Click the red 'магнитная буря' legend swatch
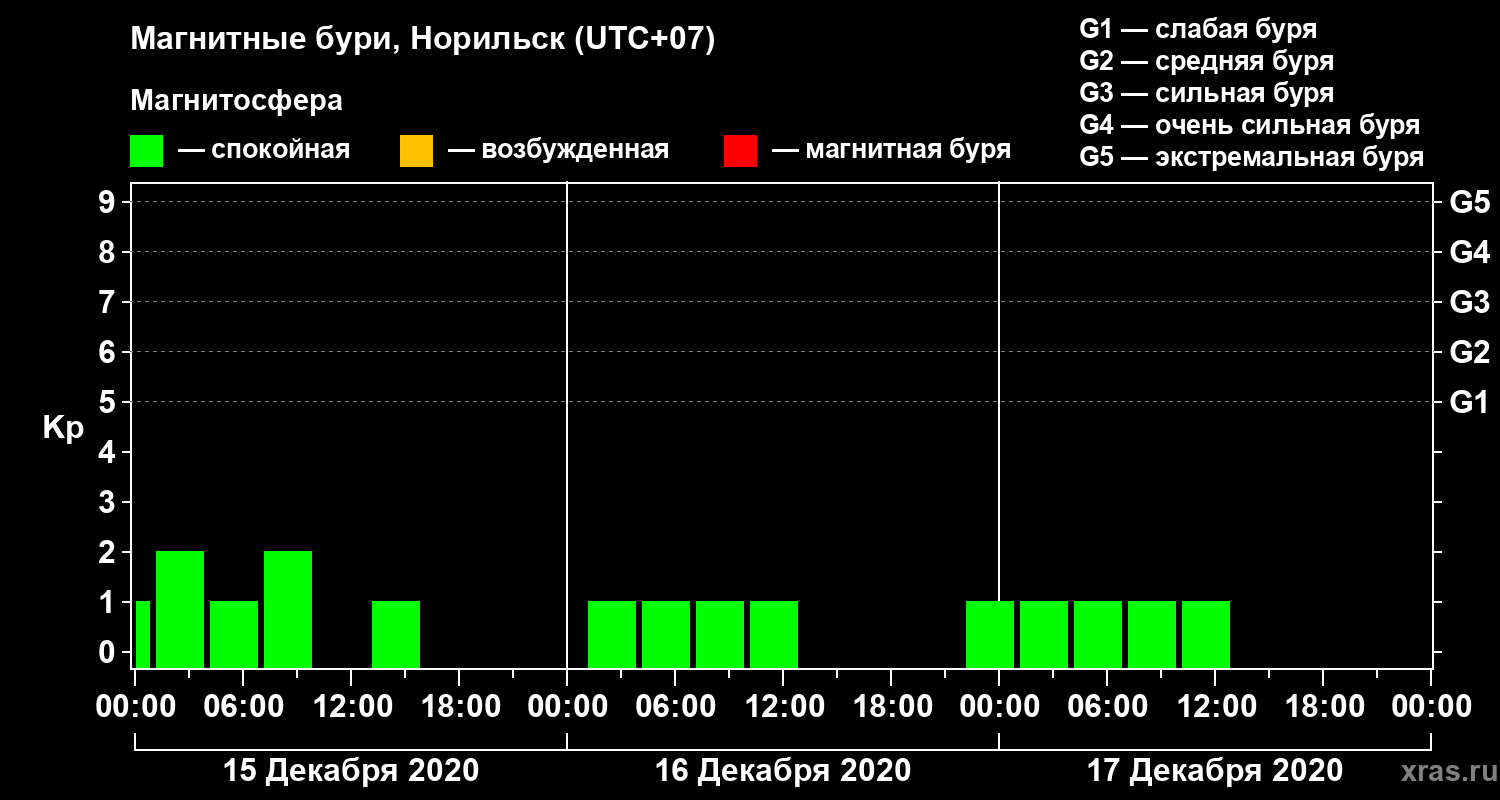 point(740,151)
